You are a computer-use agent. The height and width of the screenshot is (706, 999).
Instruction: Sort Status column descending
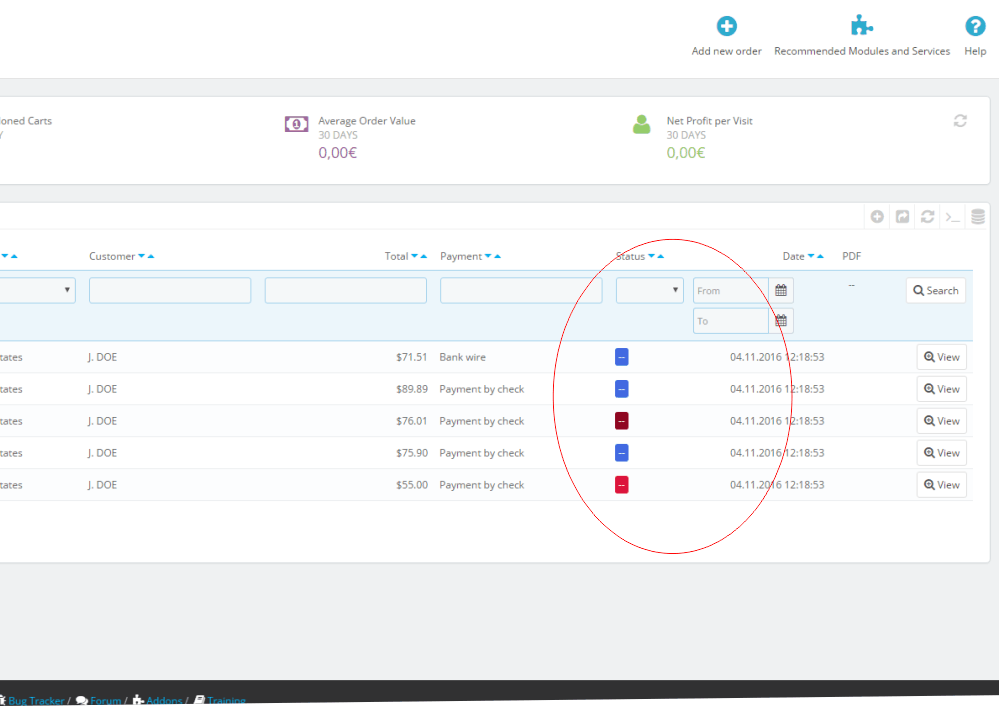coord(651,256)
